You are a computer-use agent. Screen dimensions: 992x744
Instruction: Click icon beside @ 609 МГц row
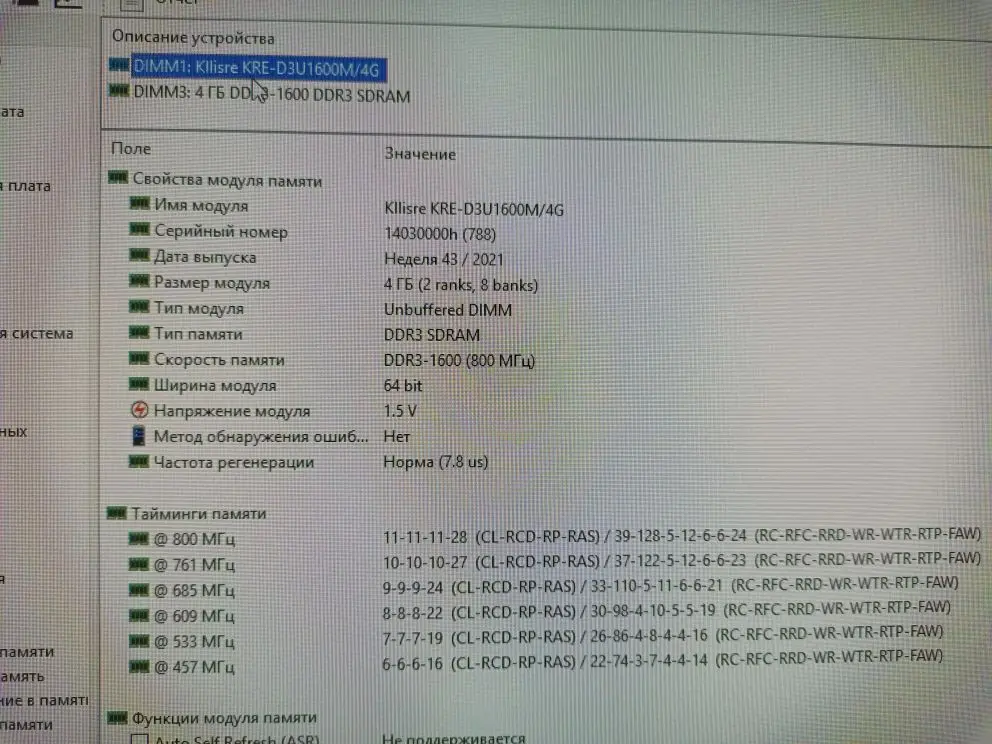pos(139,615)
